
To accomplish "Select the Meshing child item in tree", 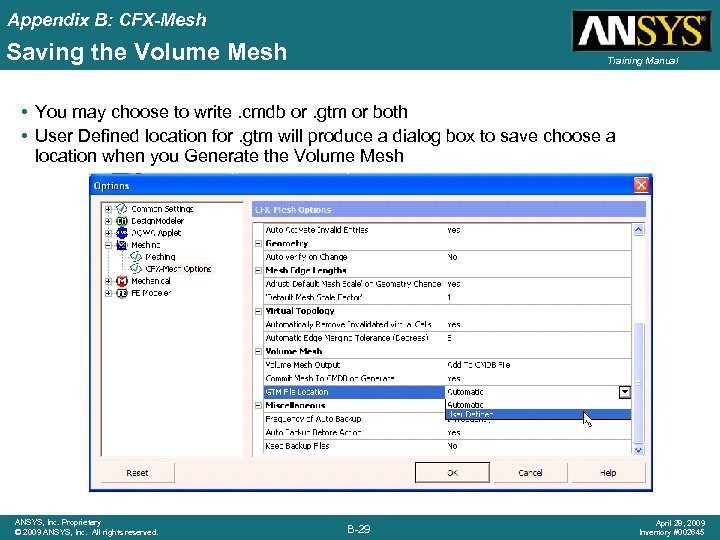I will (160, 257).
